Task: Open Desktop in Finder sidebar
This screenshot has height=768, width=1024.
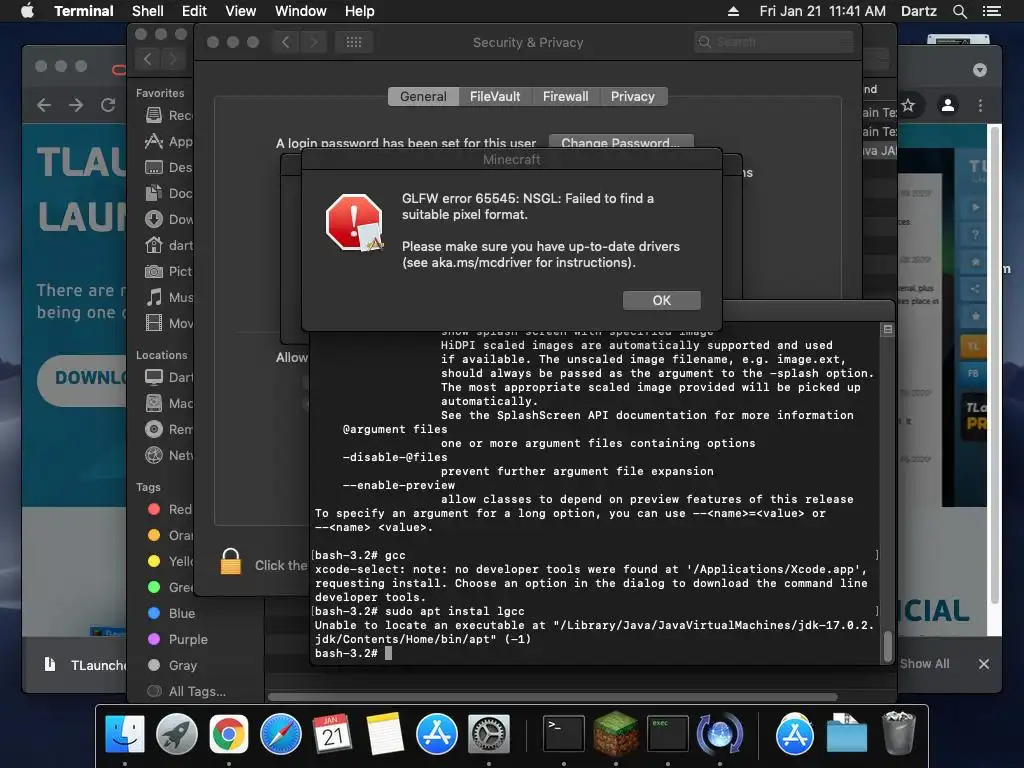Action: pos(169,167)
